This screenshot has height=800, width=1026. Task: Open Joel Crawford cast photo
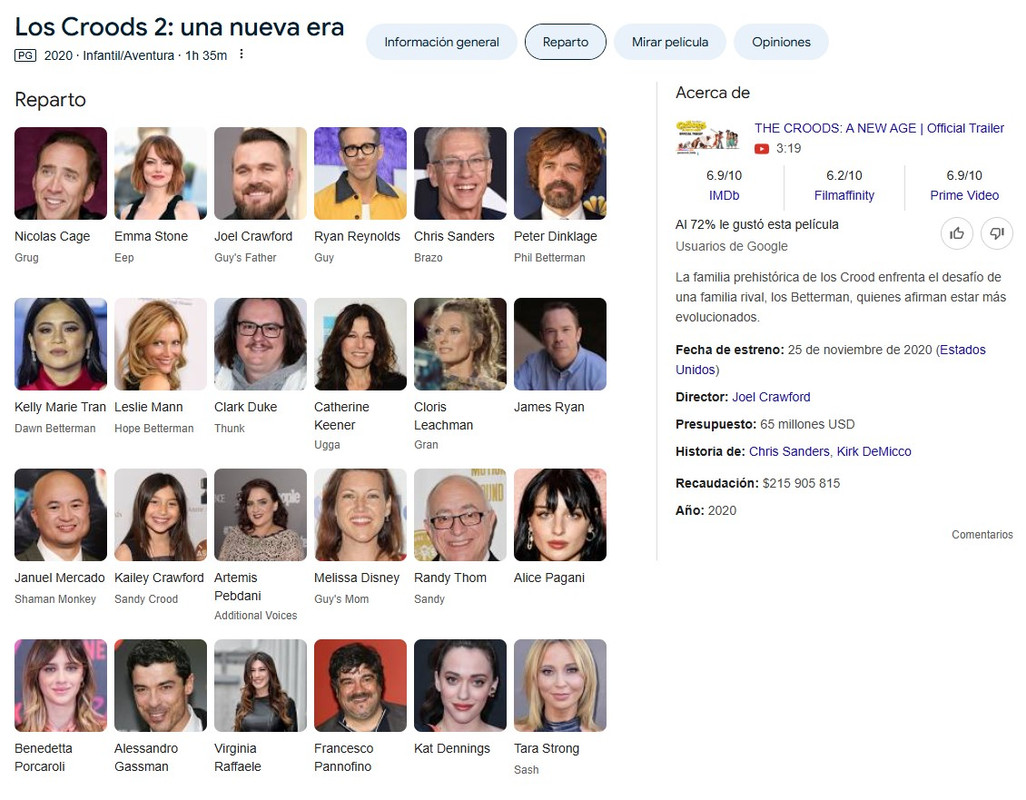click(260, 173)
